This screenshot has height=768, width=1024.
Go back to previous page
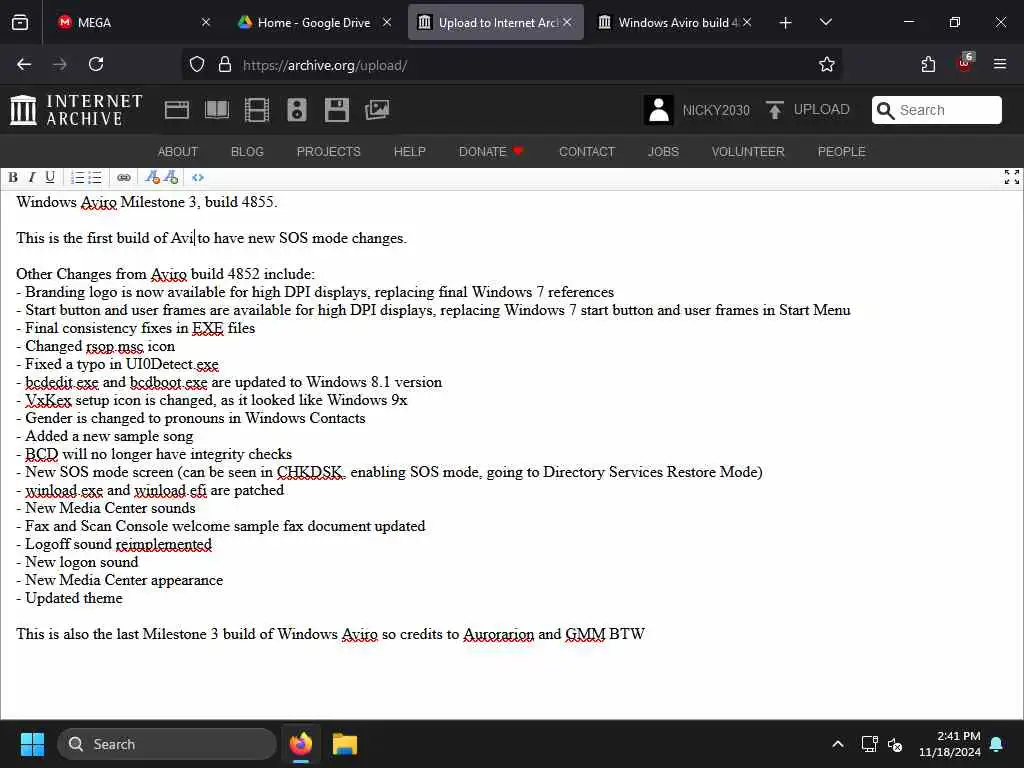[24, 64]
